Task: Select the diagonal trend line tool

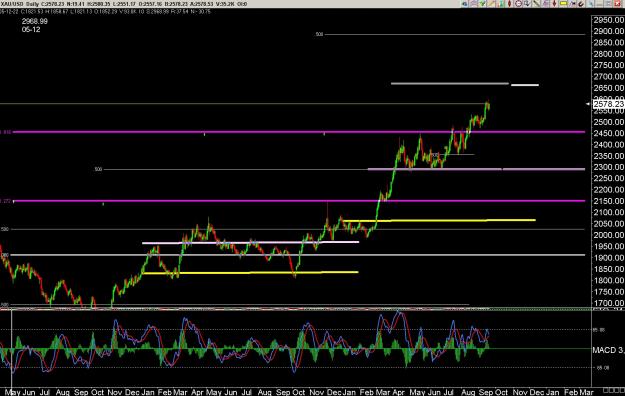Action: click(x=536, y=4)
